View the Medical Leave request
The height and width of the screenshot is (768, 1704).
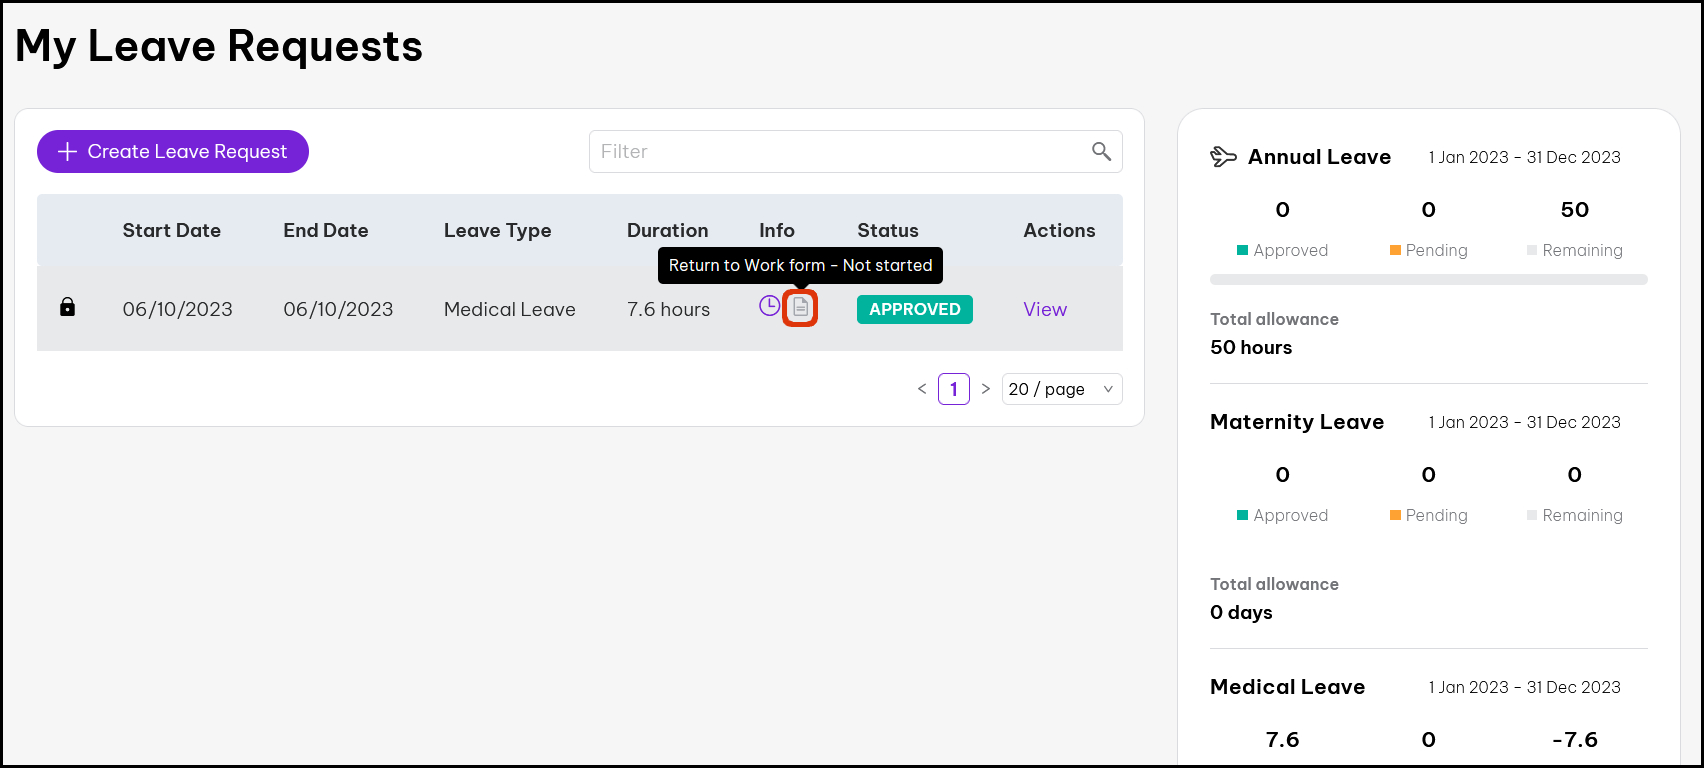(x=1045, y=309)
